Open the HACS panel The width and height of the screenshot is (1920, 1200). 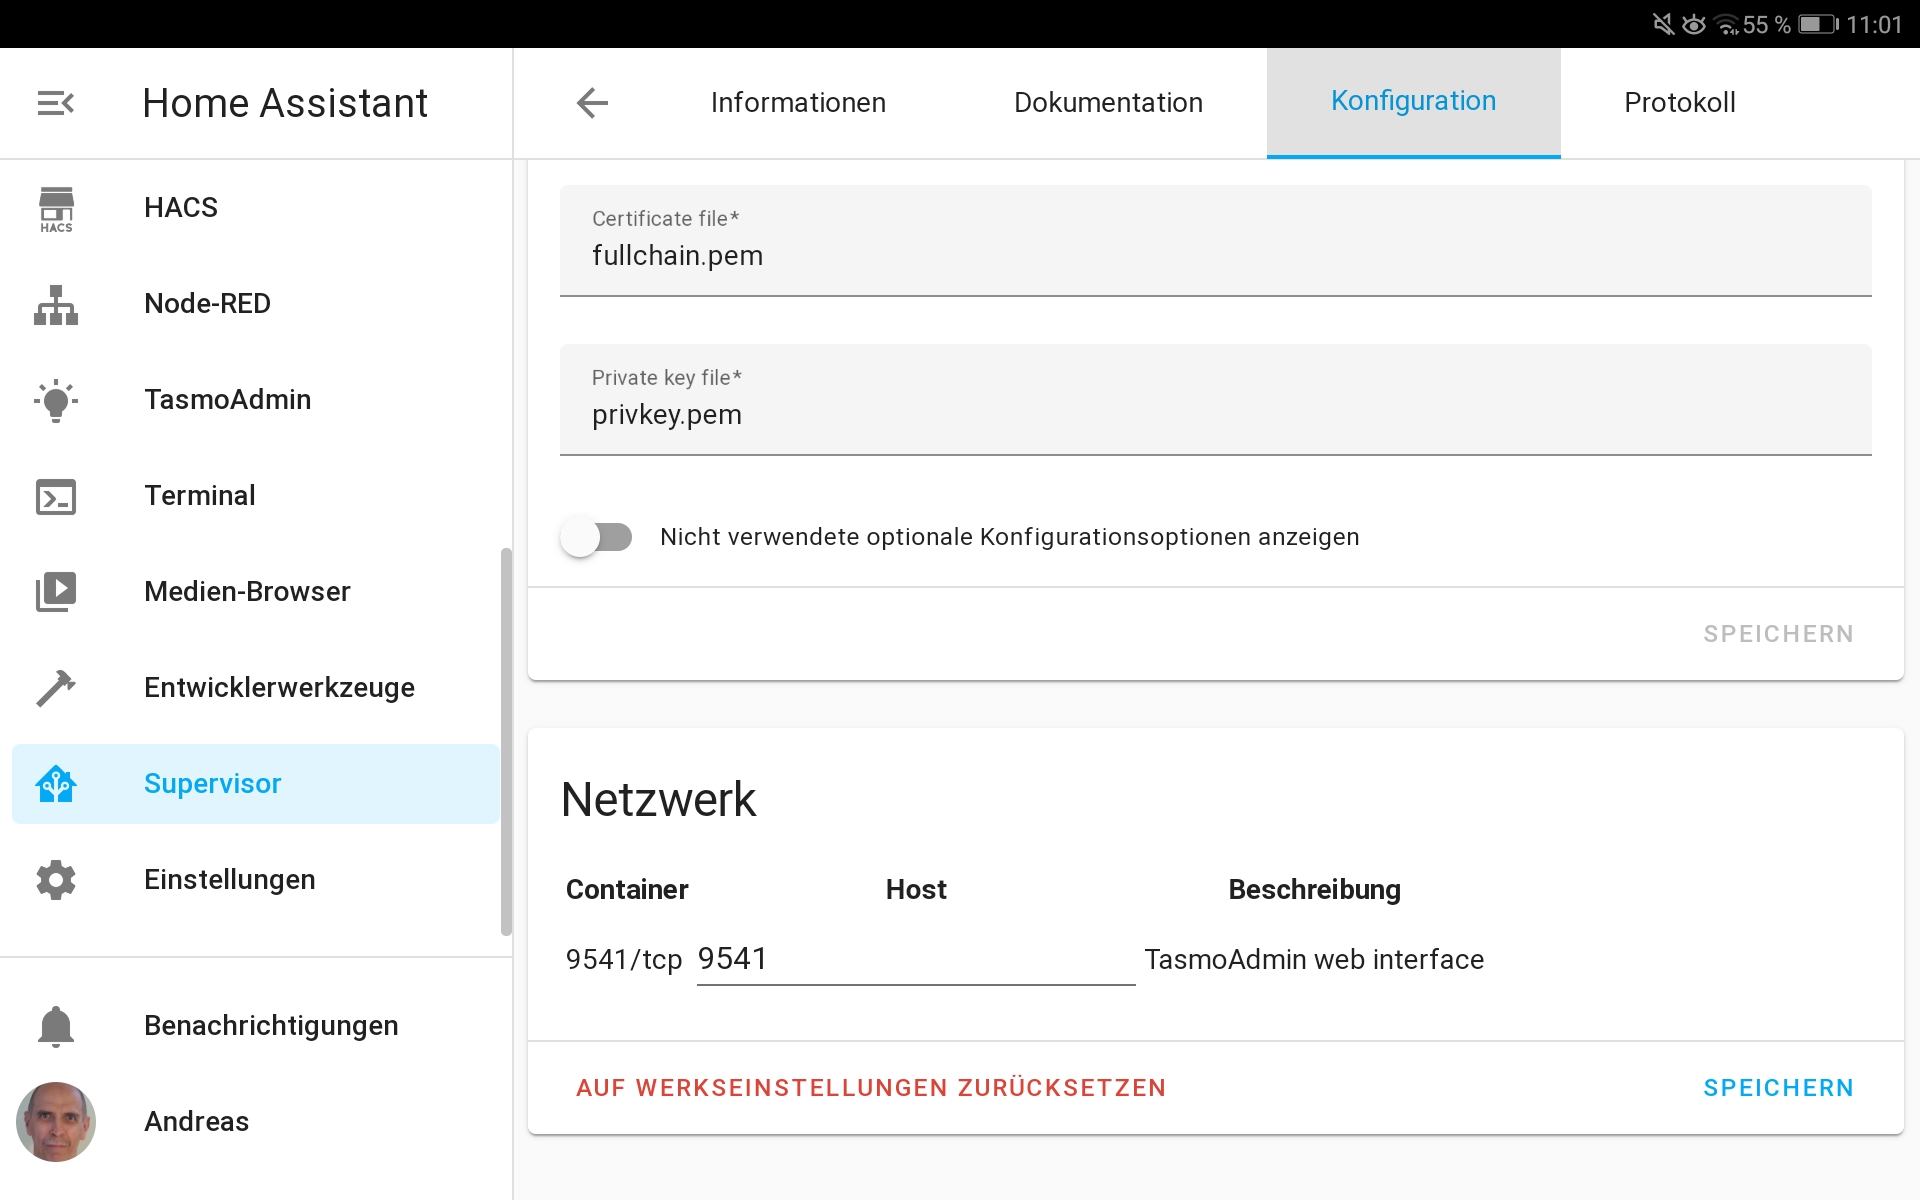pos(181,207)
